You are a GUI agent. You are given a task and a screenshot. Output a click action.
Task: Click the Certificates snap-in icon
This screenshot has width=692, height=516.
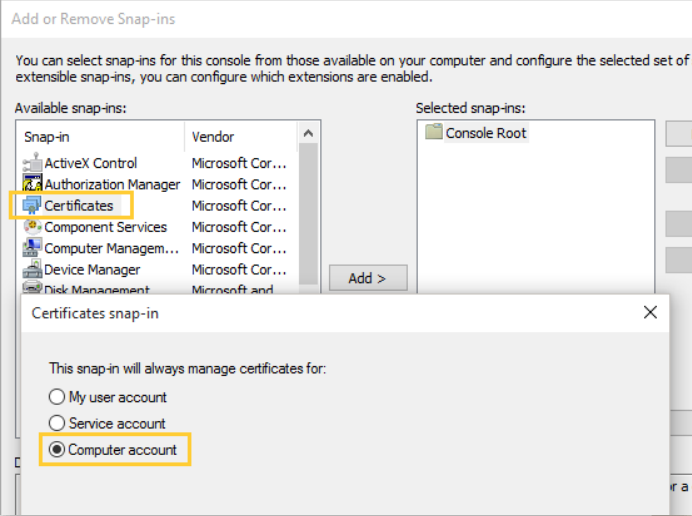[x=31, y=206]
